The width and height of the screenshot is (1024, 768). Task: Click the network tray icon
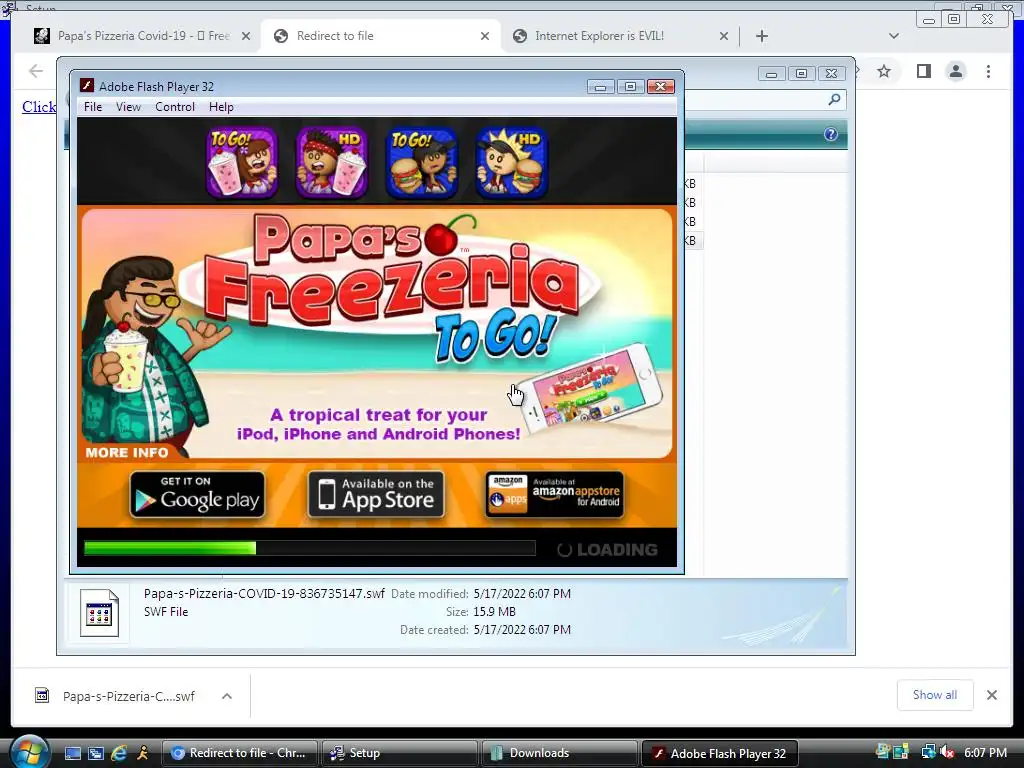[x=927, y=752]
